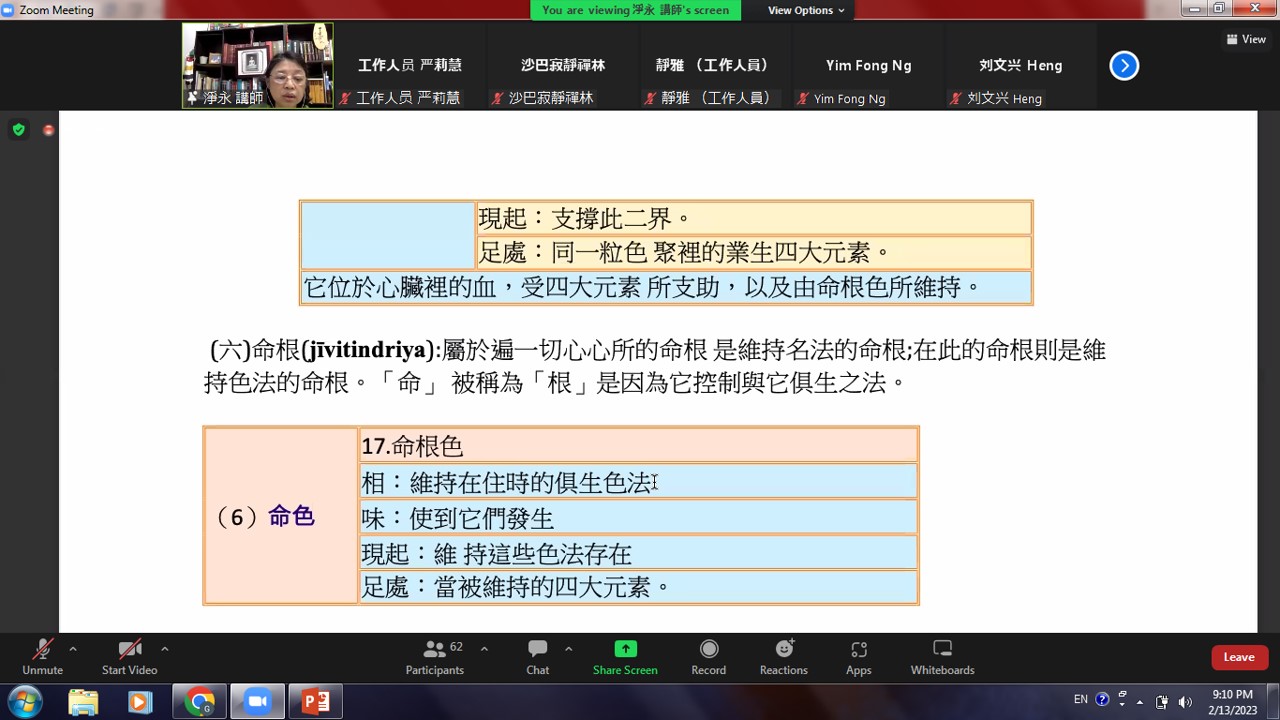Image resolution: width=1280 pixels, height=720 pixels.
Task: Open Whiteboards
Action: coord(942,657)
